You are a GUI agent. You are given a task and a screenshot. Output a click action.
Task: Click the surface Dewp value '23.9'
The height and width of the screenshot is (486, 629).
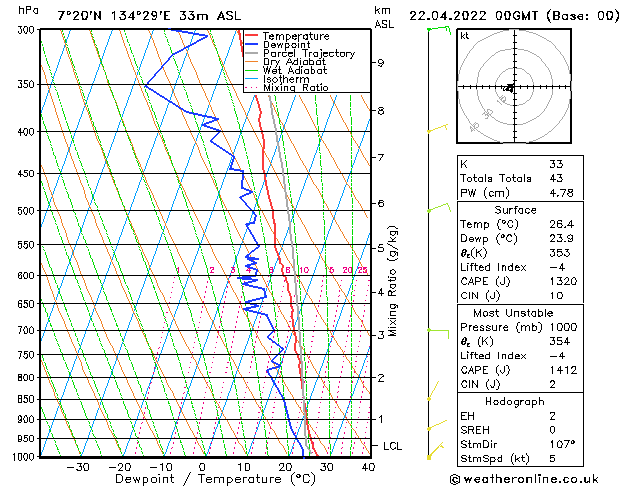561,238
